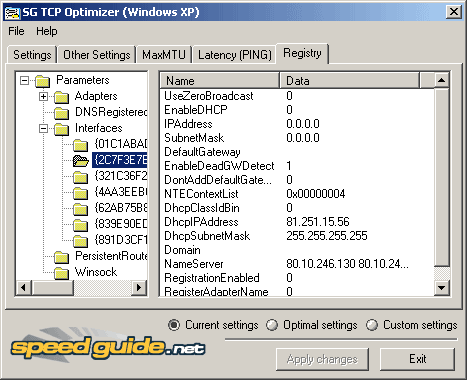
Task: Open the File menu
Action: (x=16, y=31)
